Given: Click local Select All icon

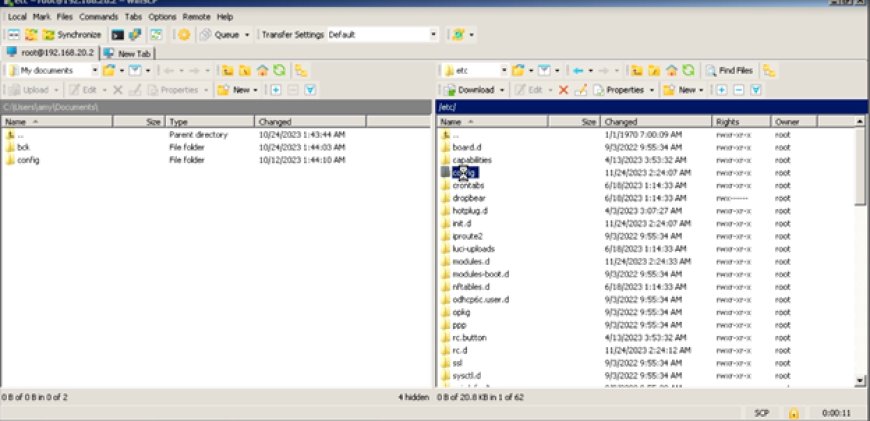Looking at the screenshot, I should (310, 90).
